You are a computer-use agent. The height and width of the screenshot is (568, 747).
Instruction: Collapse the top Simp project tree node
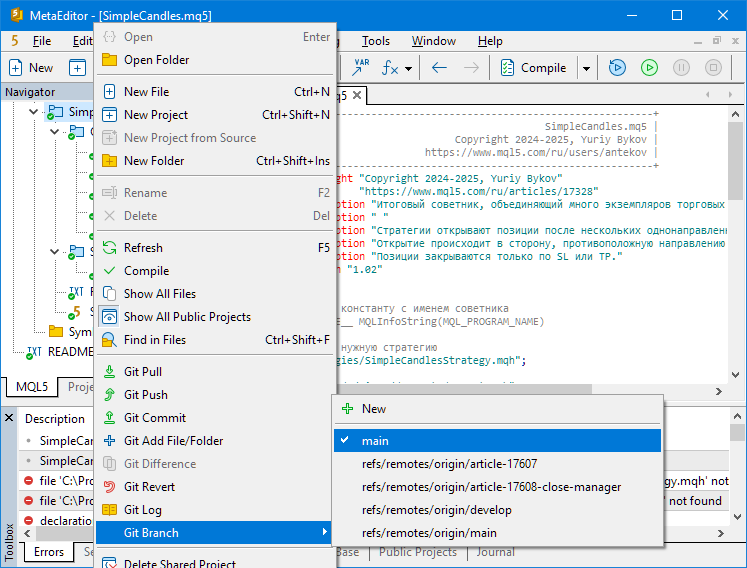pos(33,112)
